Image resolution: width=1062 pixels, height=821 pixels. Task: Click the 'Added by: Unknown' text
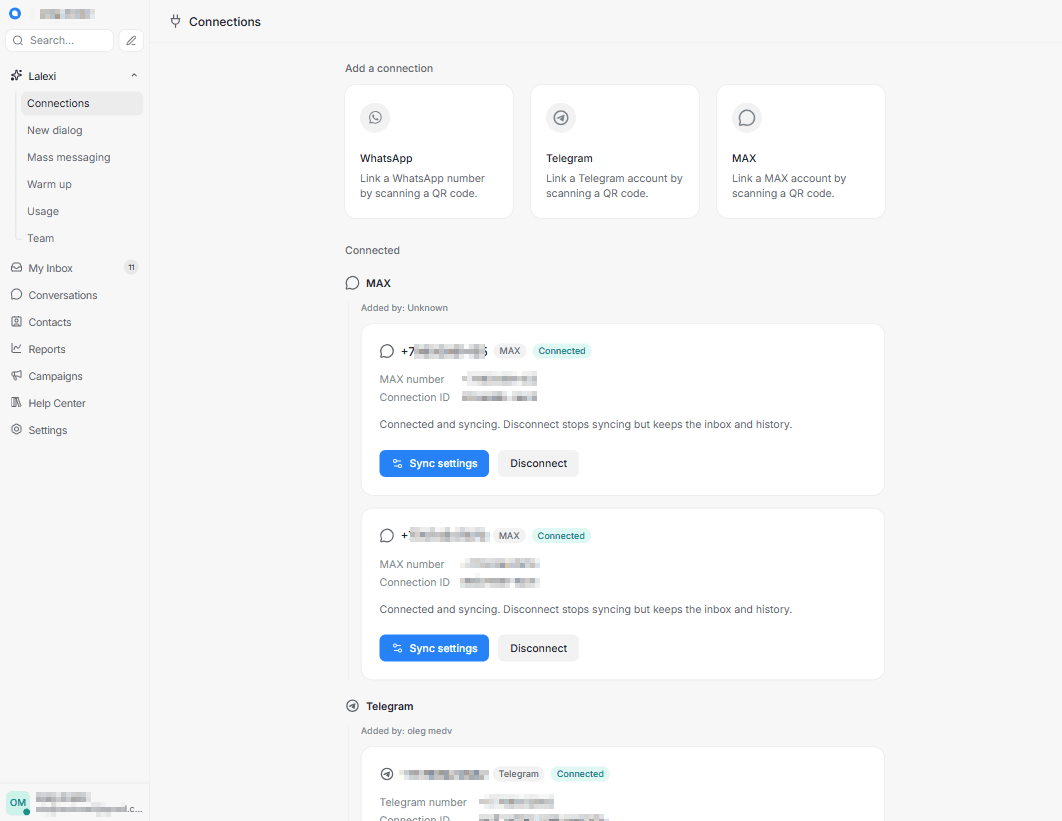coord(404,308)
